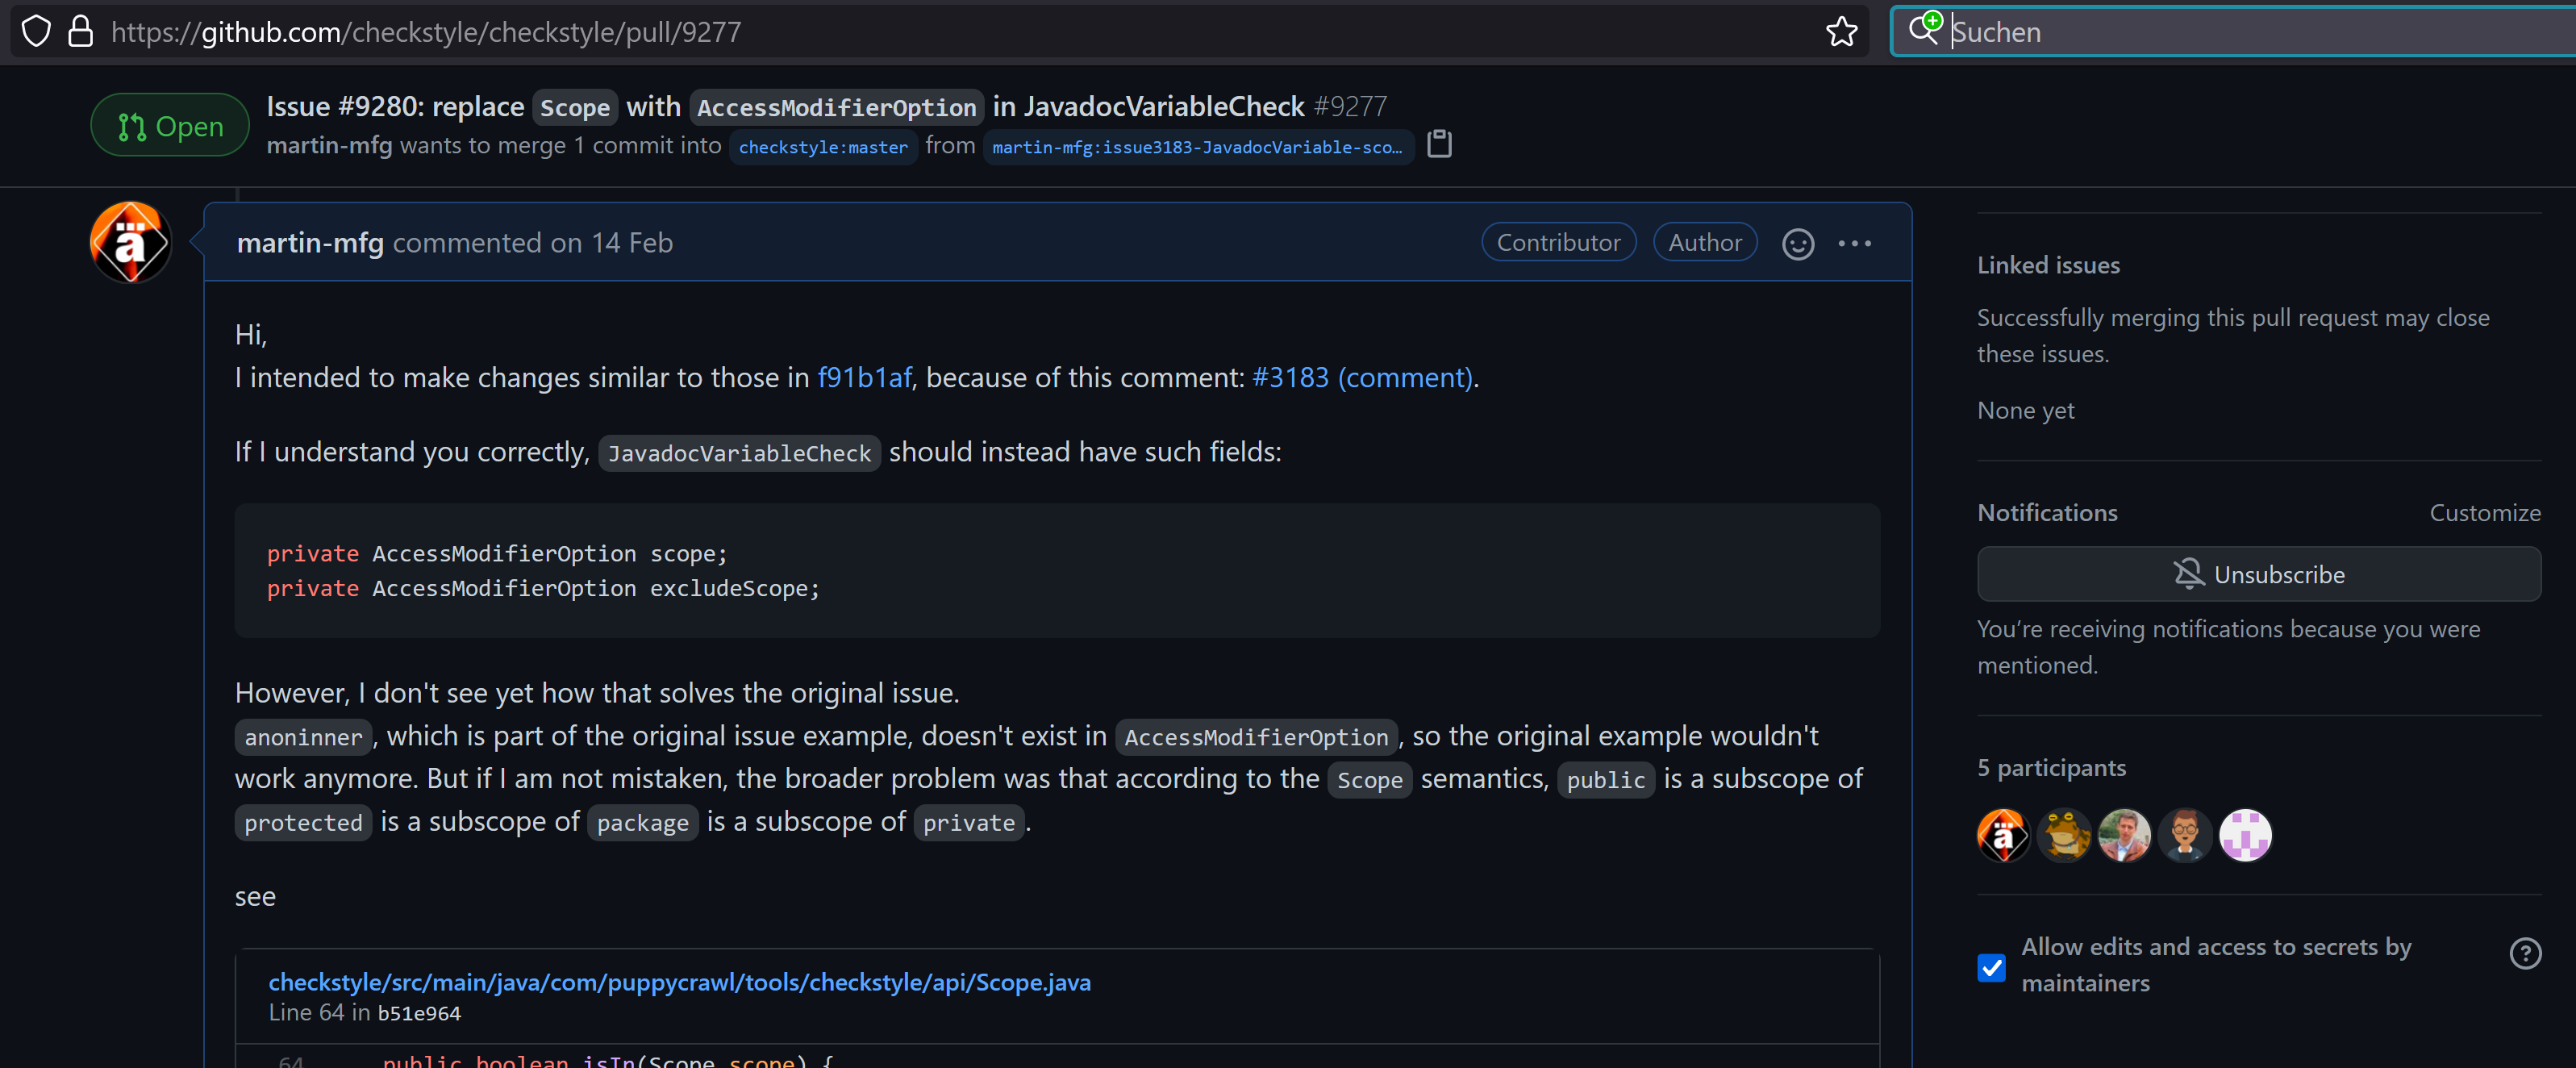Click the green Open status badge
This screenshot has height=1068, width=2576.
click(x=170, y=126)
